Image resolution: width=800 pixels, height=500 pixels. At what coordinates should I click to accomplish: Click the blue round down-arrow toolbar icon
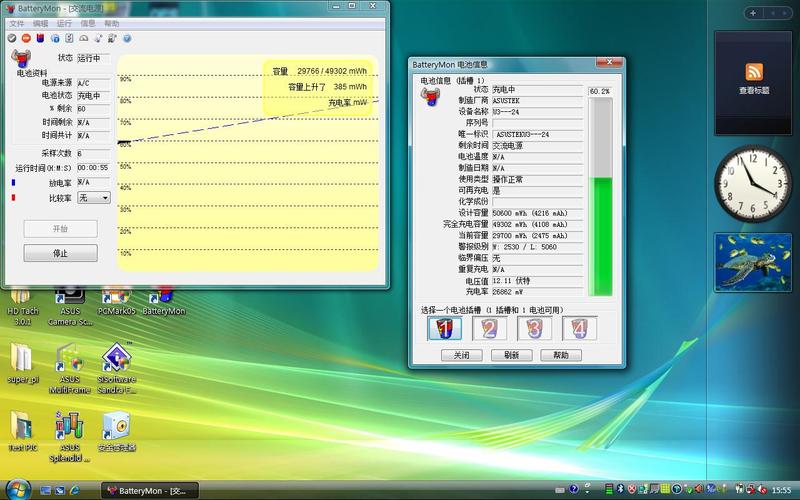pos(127,38)
